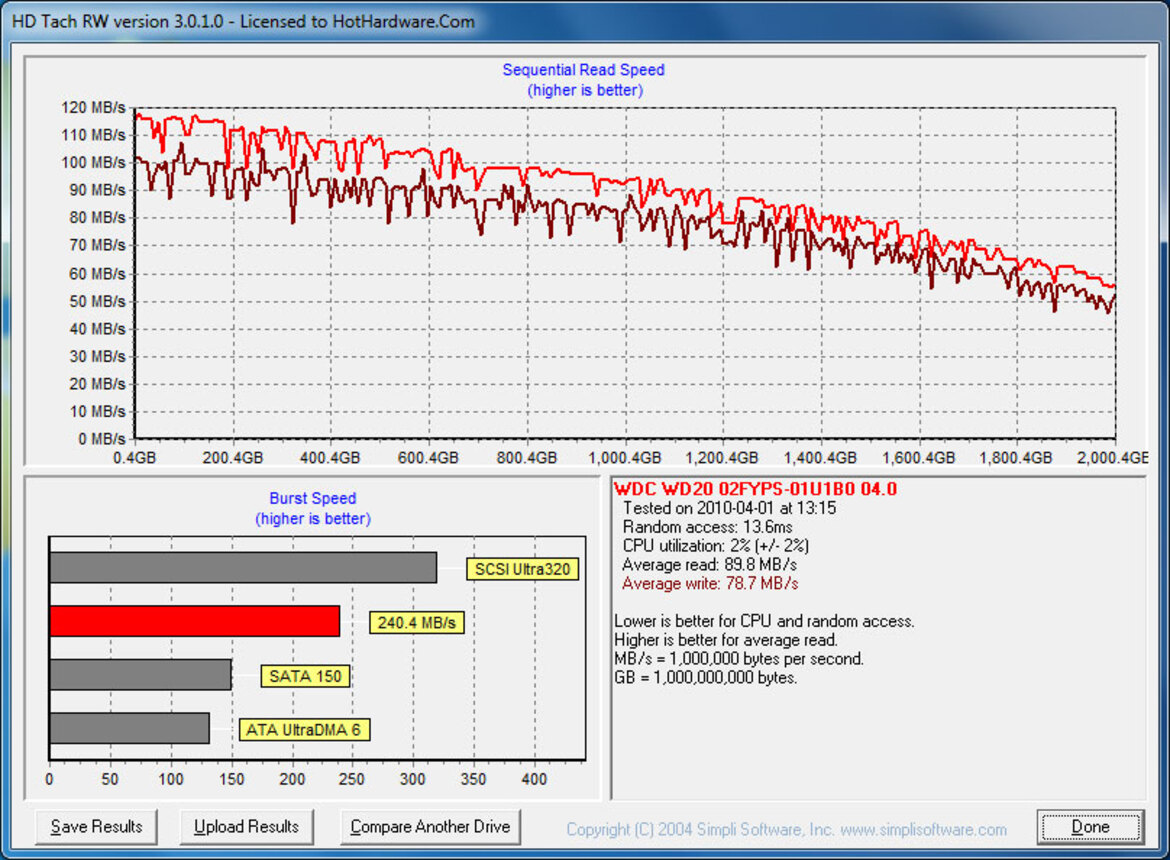
Task: Select the red 240.4 MB/s burst bar
Action: click(x=195, y=621)
